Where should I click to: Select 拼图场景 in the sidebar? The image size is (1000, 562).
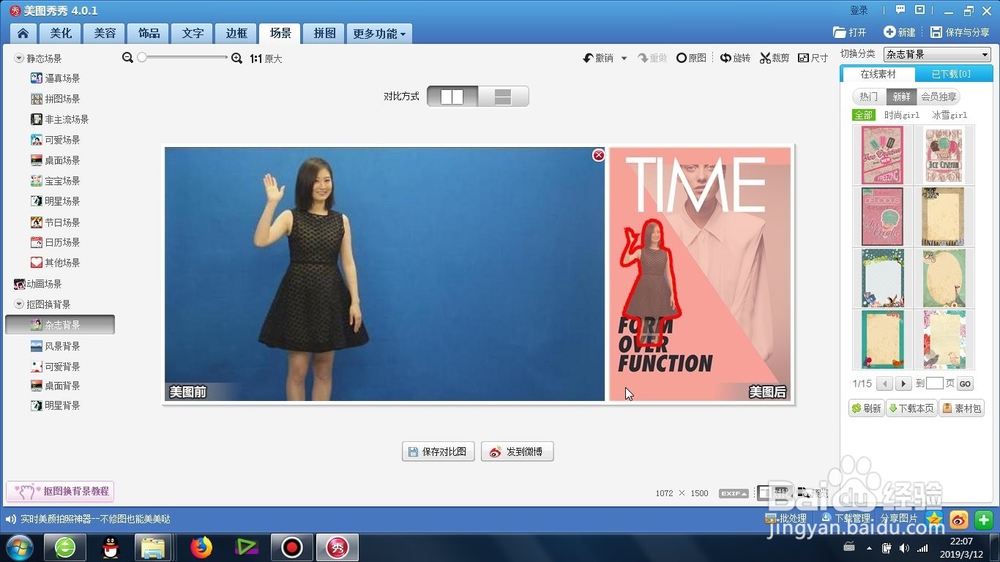tap(55, 99)
